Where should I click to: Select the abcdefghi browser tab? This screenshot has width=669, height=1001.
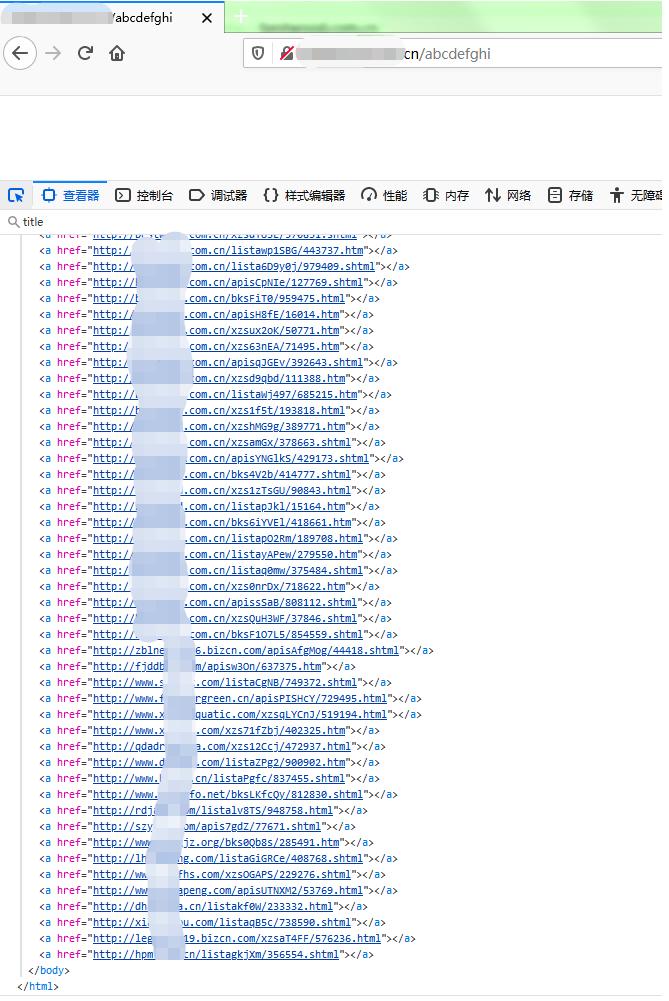tap(112, 17)
